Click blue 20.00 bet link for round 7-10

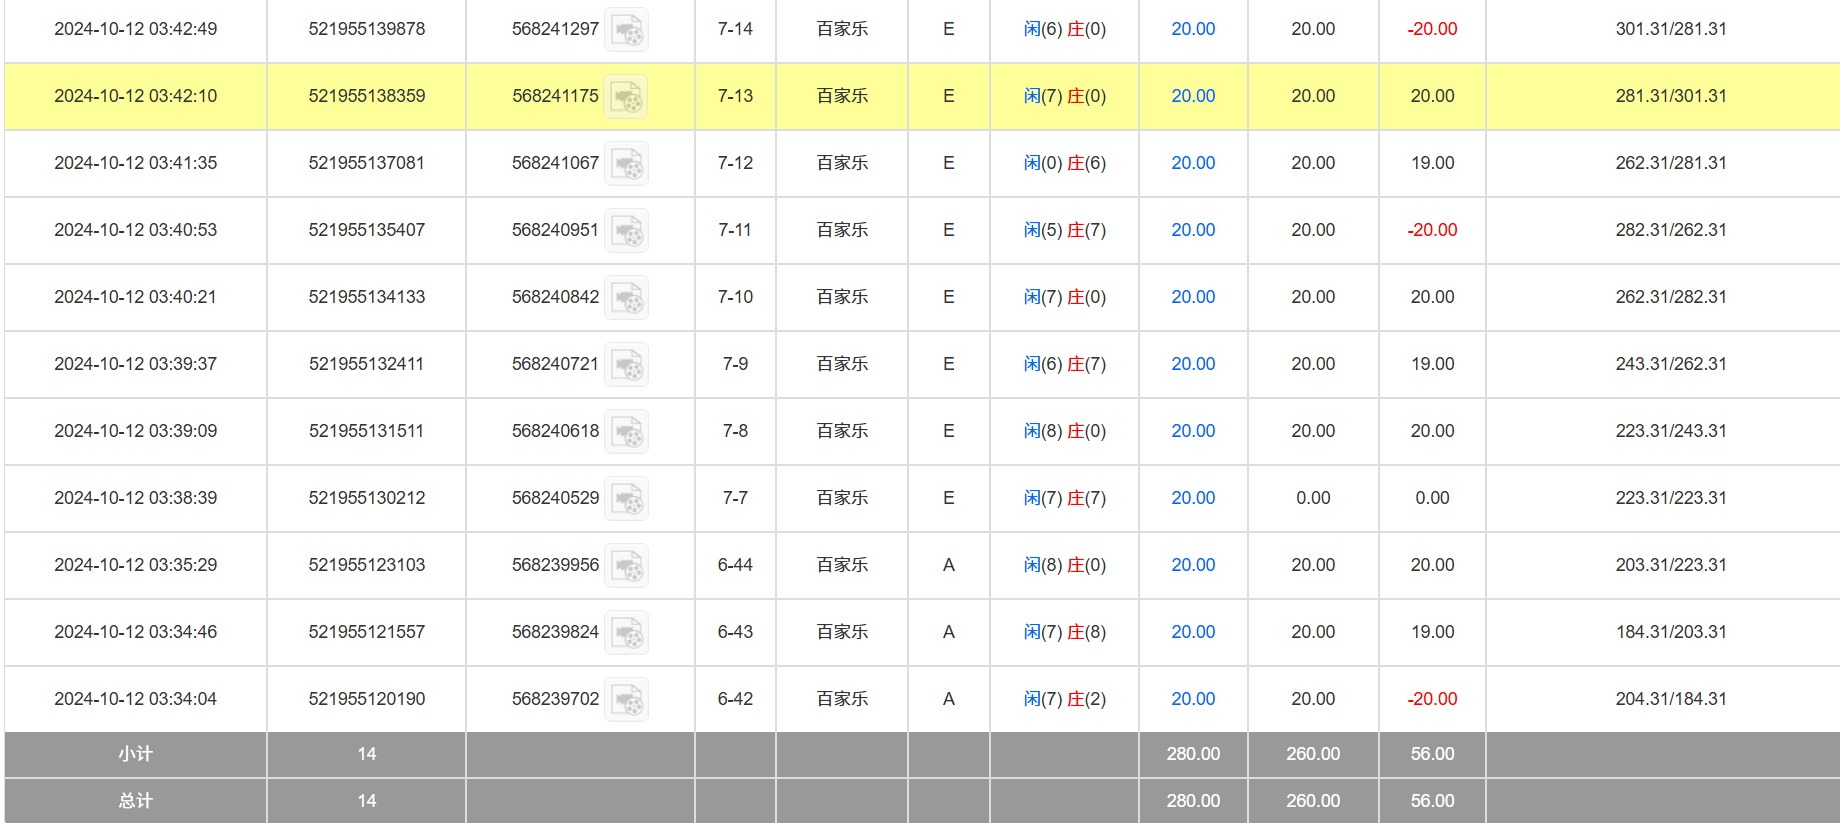(1193, 297)
